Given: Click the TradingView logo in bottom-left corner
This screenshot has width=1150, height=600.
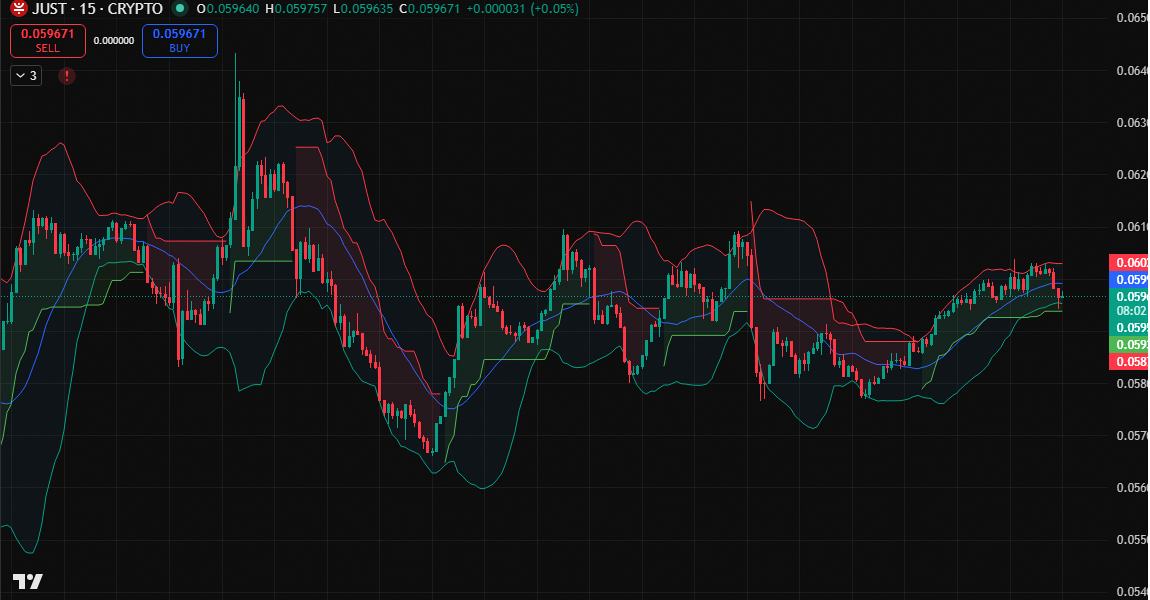Looking at the screenshot, I should pyautogui.click(x=27, y=581).
